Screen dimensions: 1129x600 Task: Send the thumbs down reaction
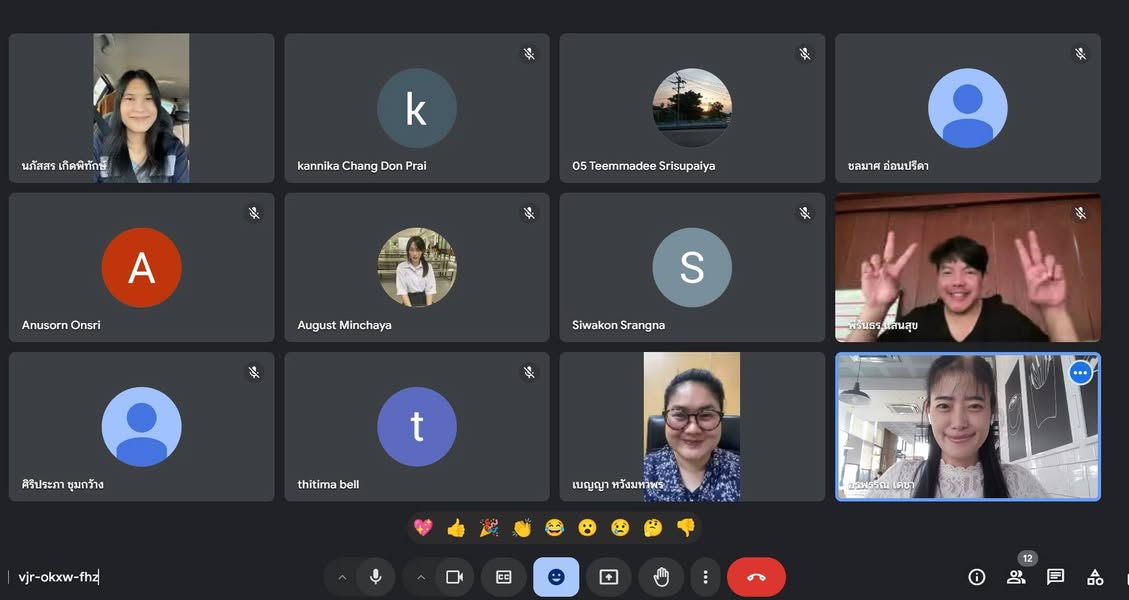point(685,527)
